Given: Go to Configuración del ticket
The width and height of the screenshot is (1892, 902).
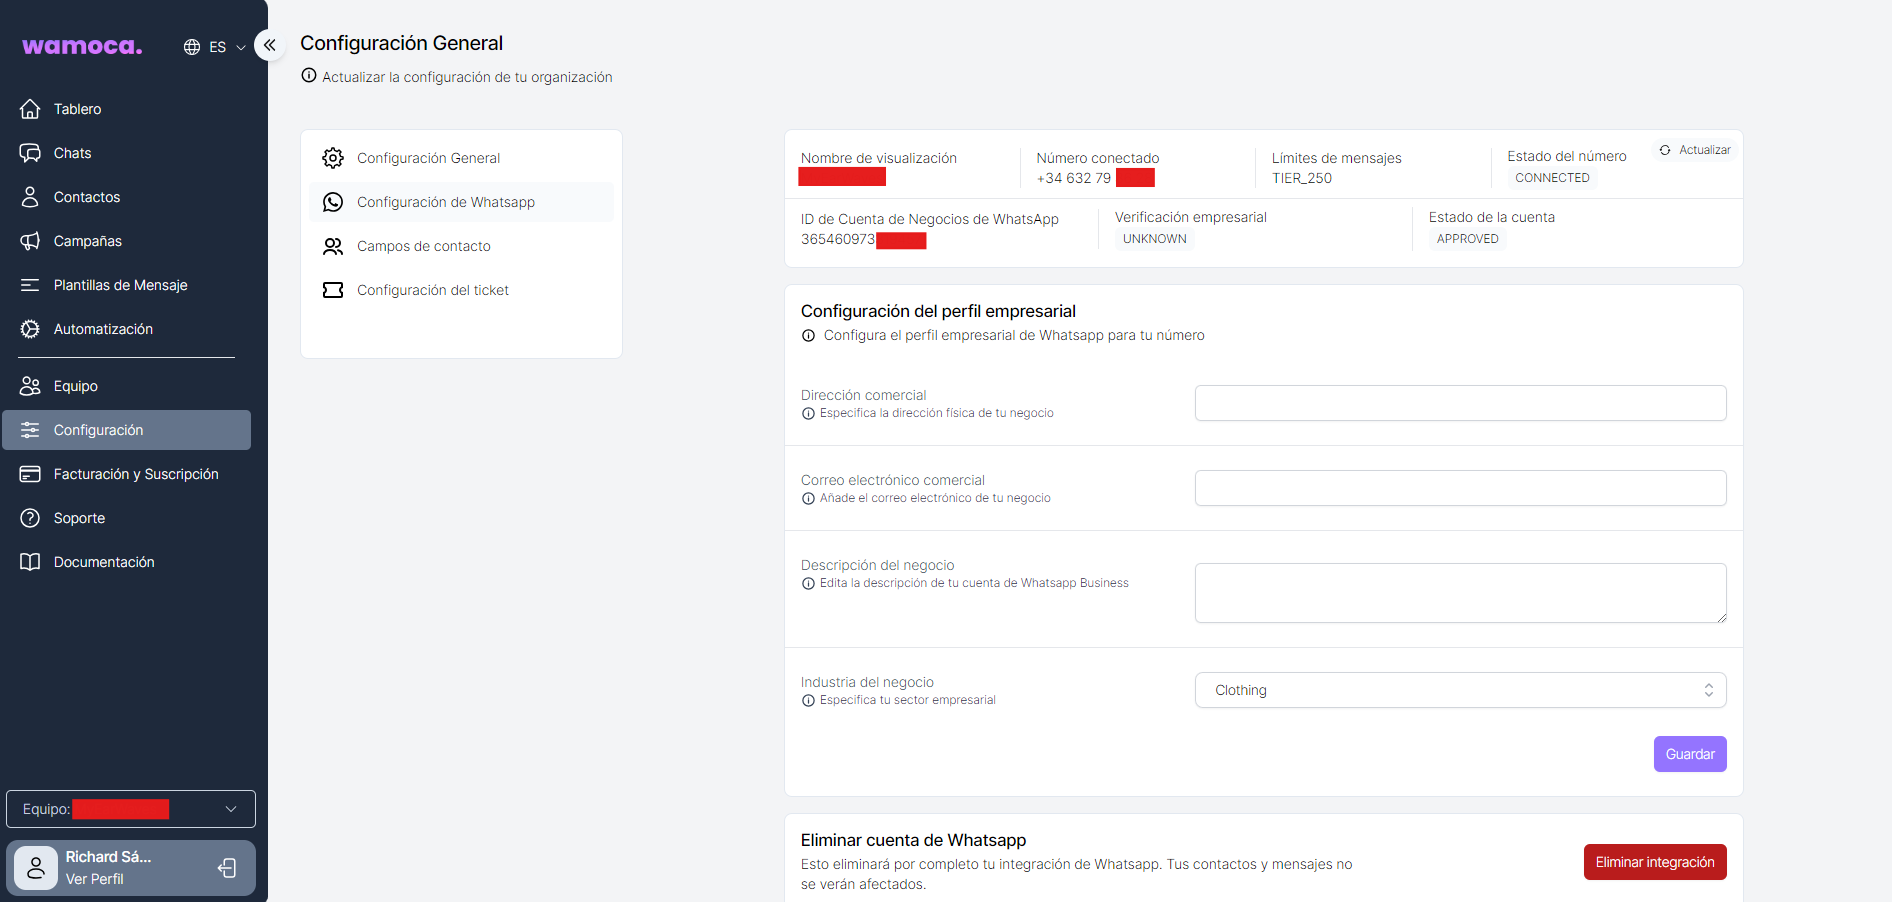Looking at the screenshot, I should pos(433,290).
